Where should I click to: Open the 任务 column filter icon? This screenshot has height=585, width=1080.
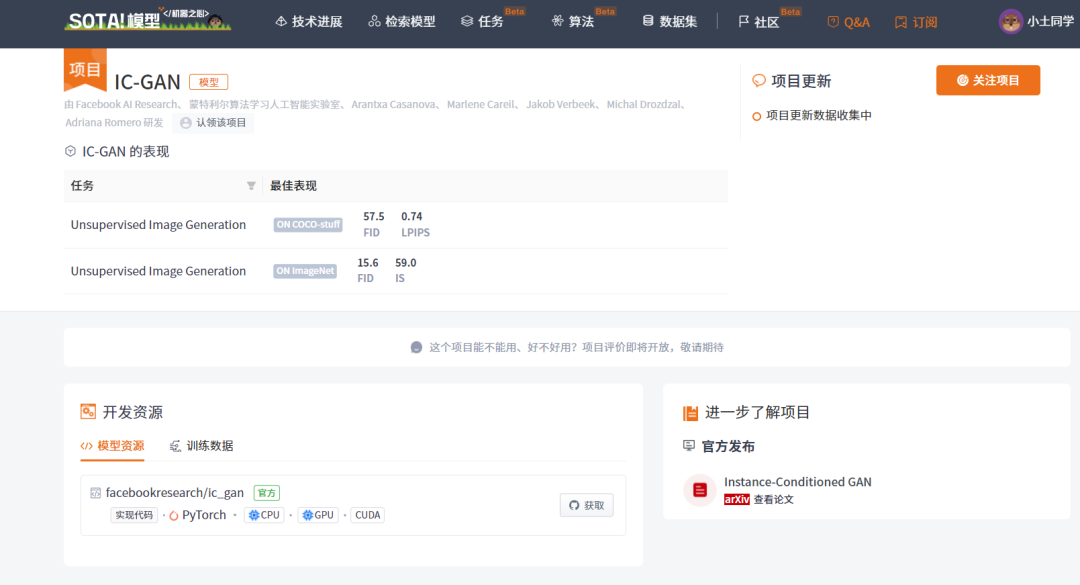pos(251,186)
